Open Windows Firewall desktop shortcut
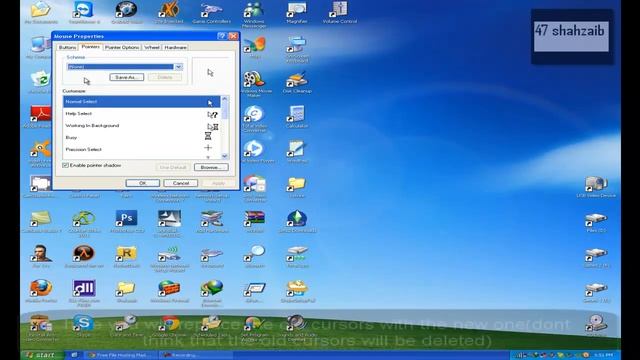640x360 pixels. point(169,291)
